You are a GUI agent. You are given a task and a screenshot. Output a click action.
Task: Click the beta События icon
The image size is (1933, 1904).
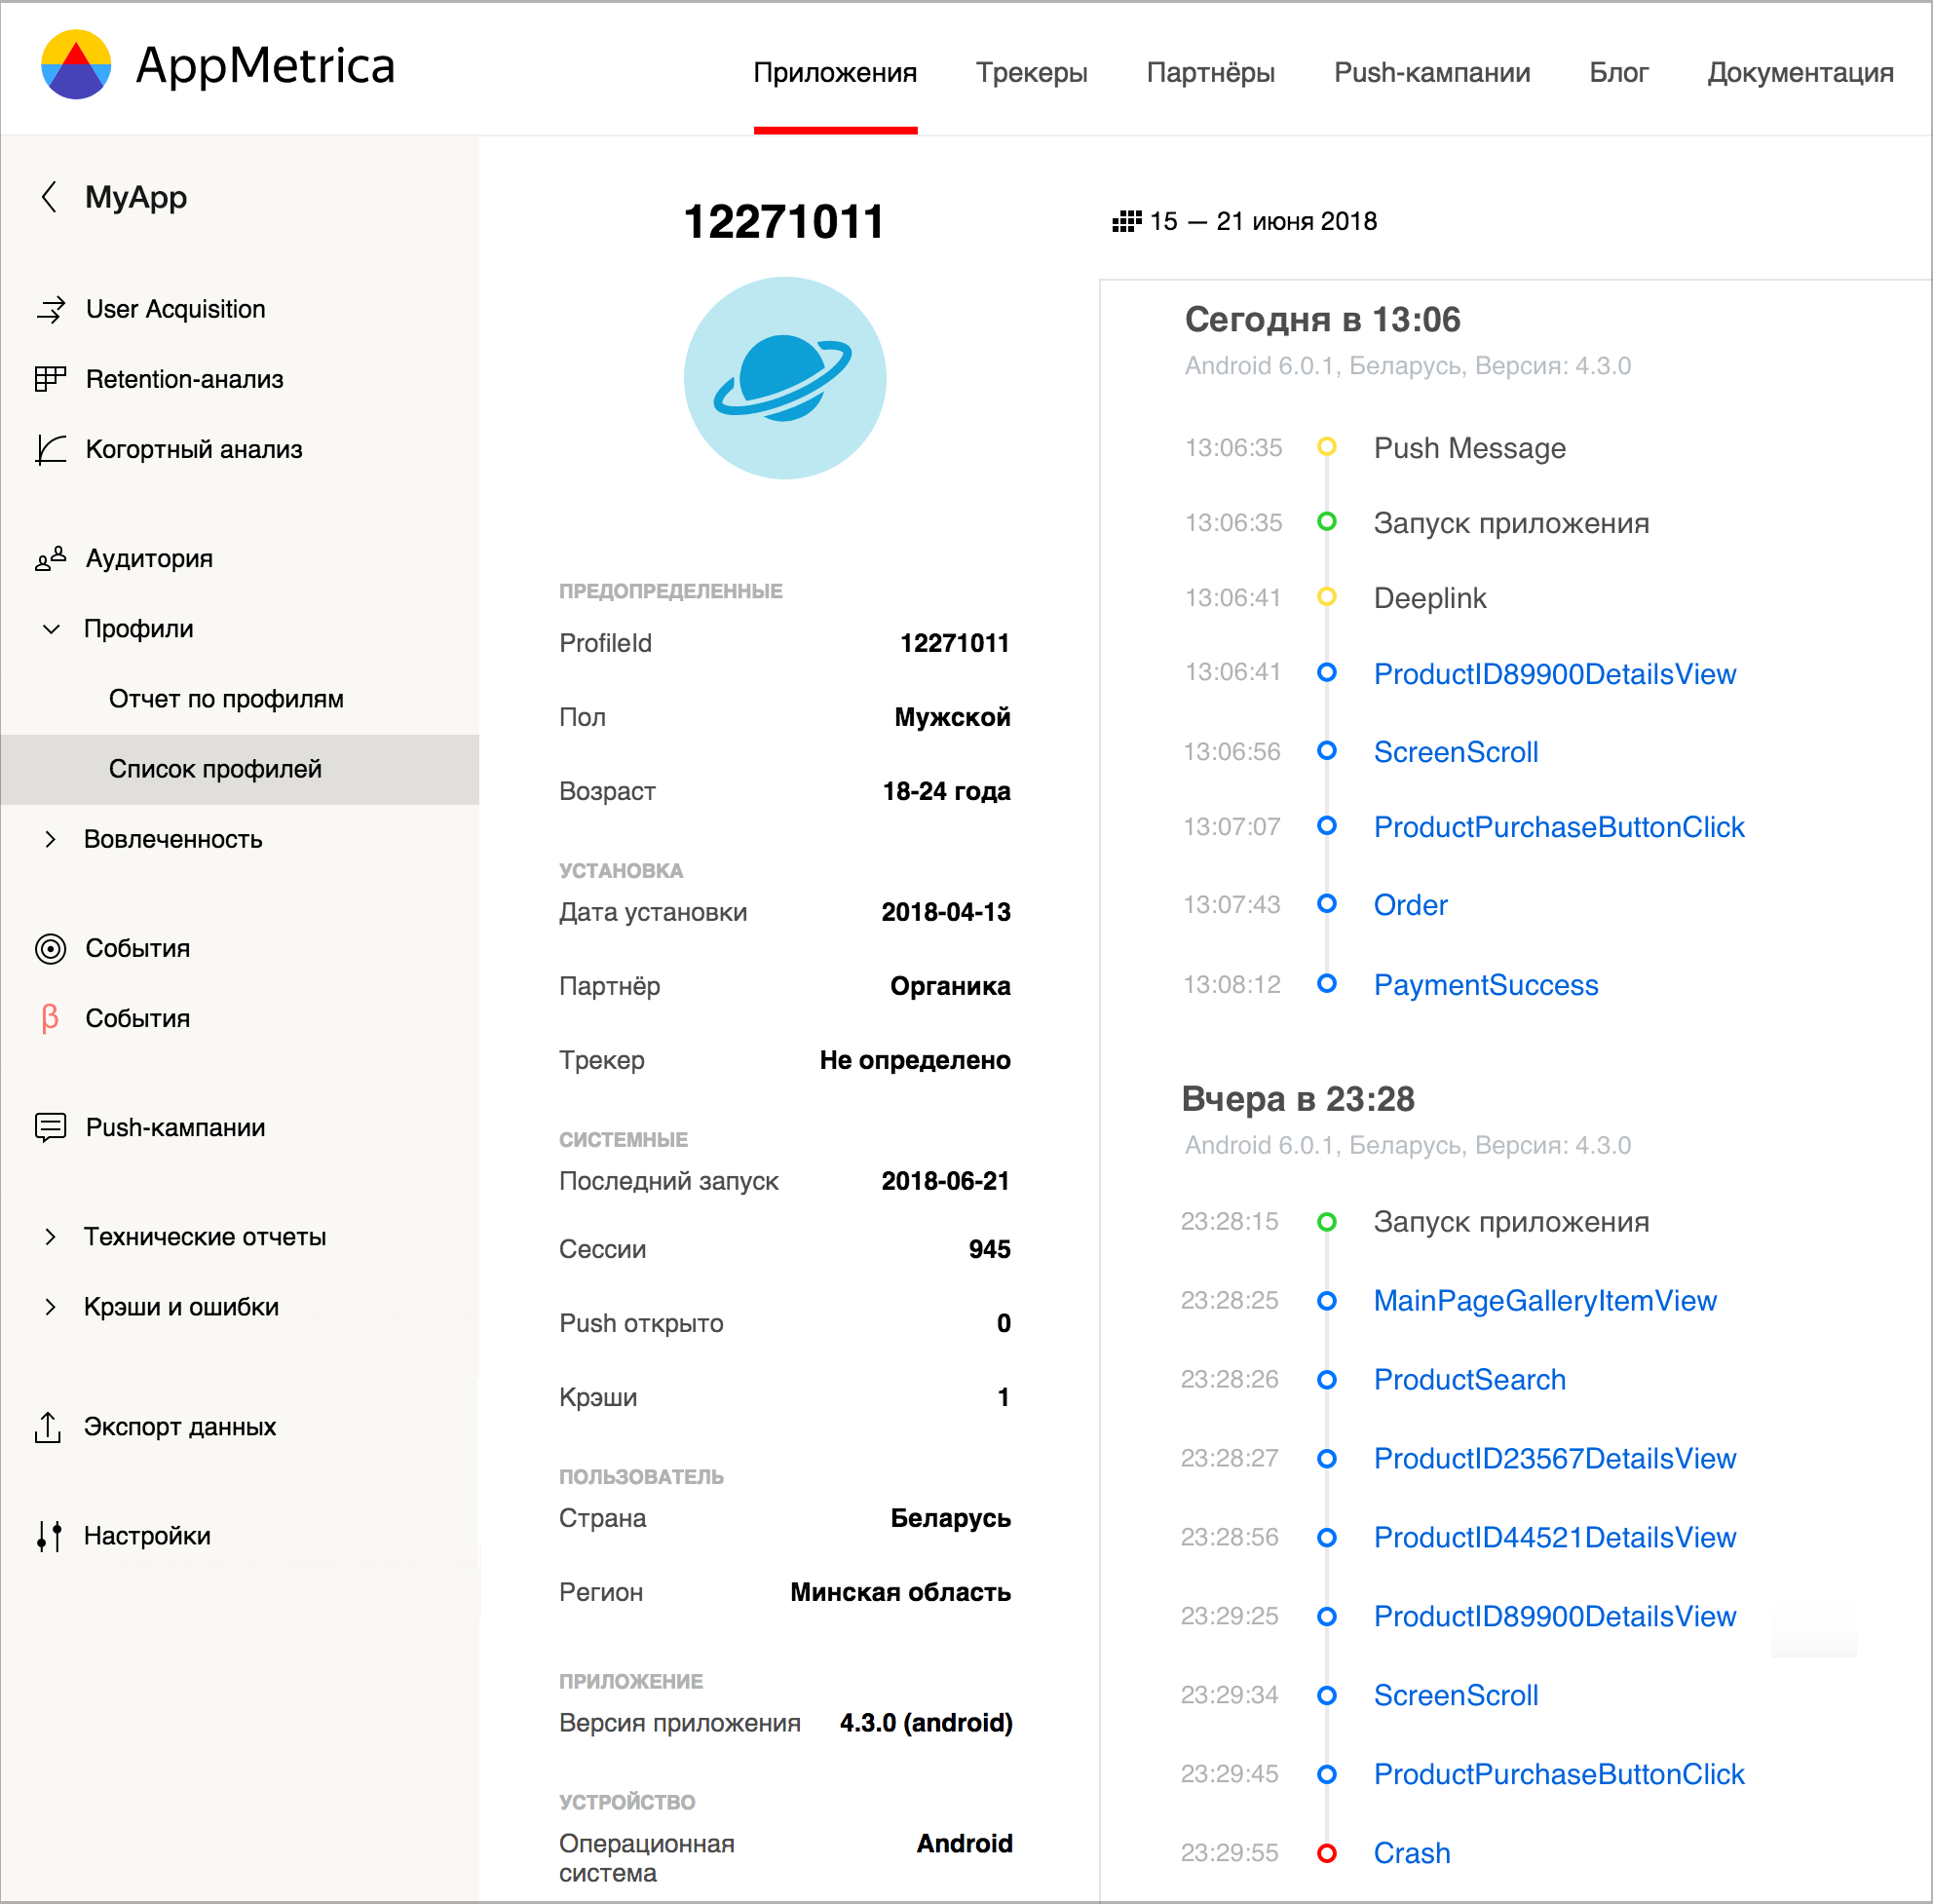click(50, 1018)
